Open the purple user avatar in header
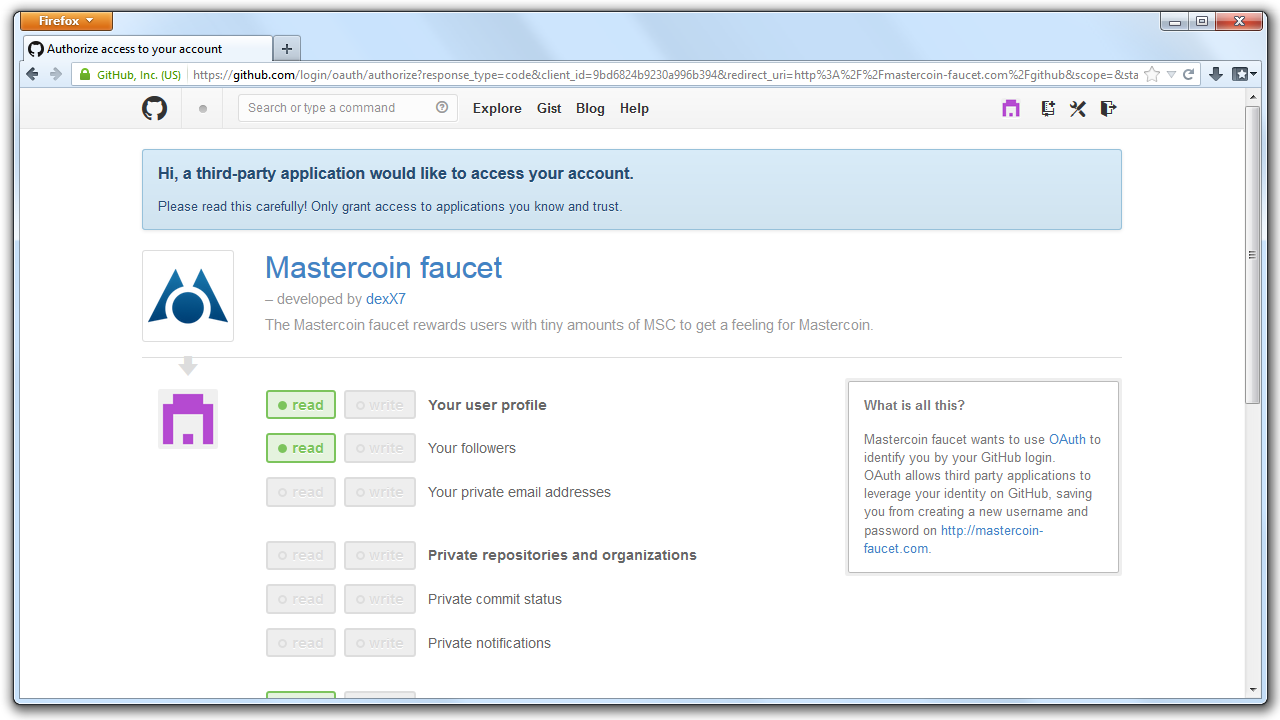1280x720 pixels. [x=1011, y=108]
